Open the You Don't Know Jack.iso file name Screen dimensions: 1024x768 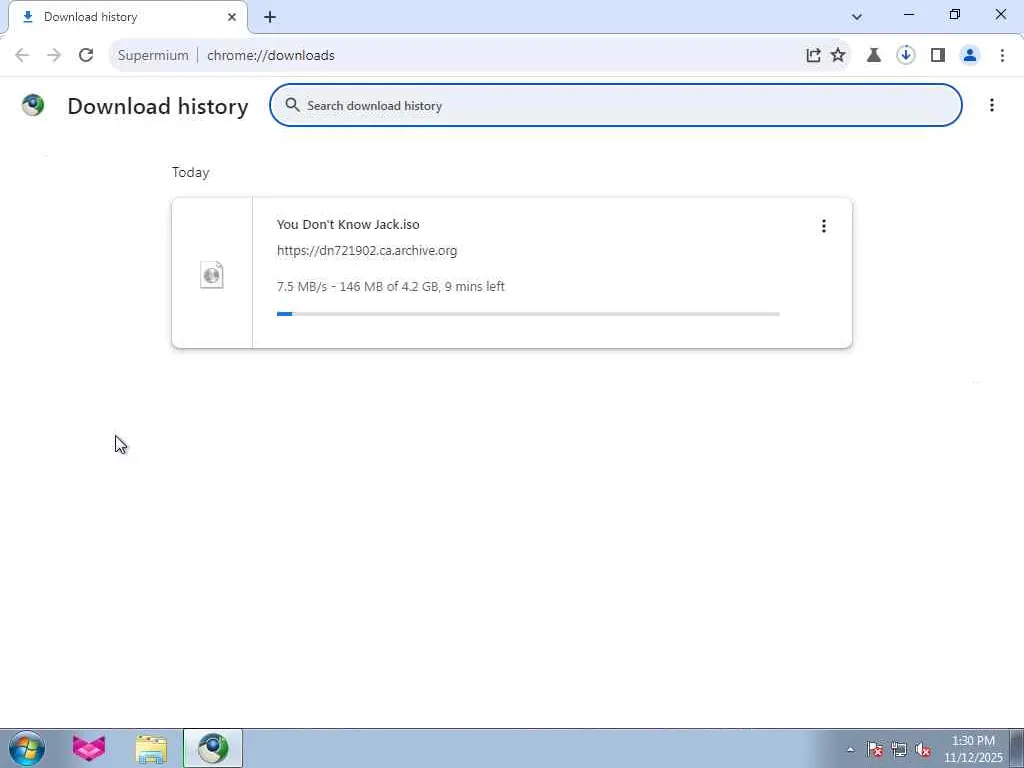348,224
